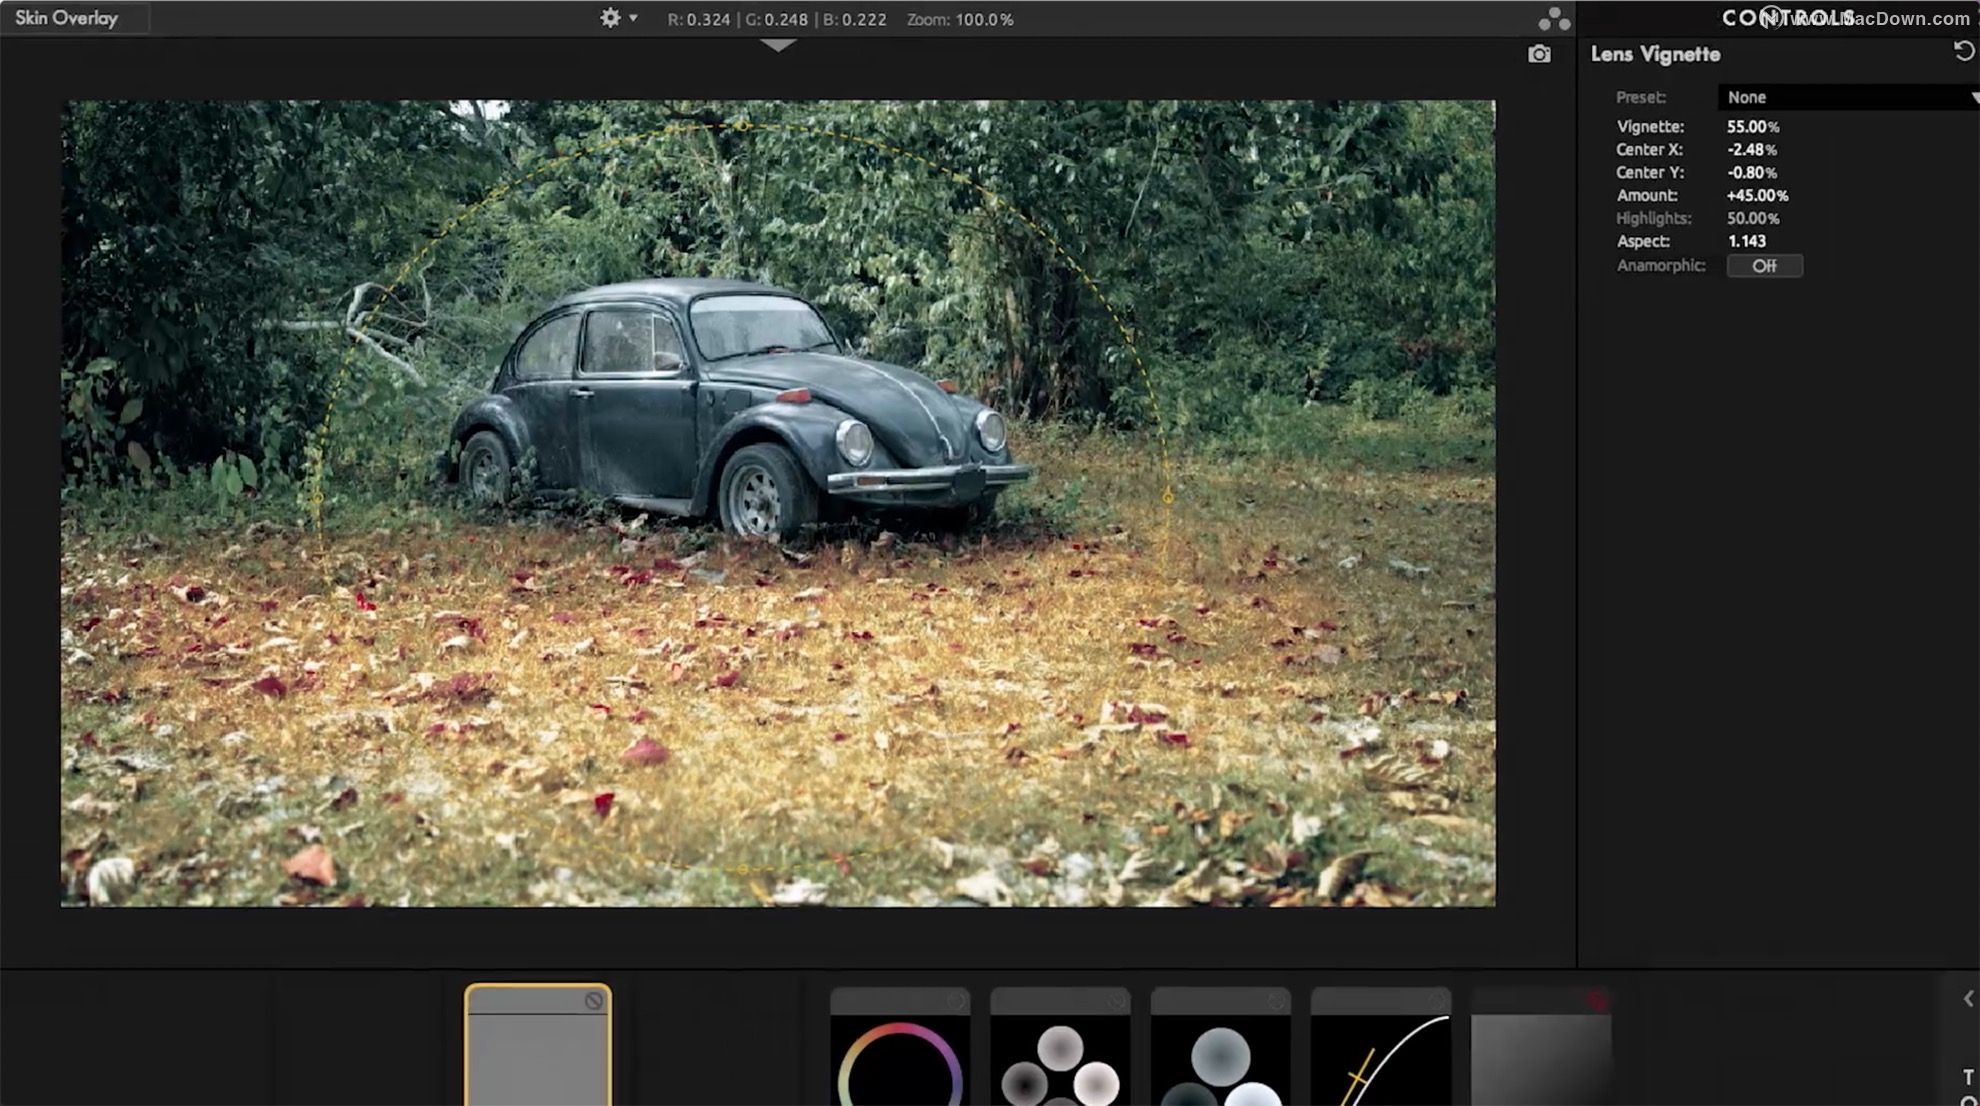The width and height of the screenshot is (1980, 1106).
Task: Click the camera snapshot icon
Action: (1539, 54)
